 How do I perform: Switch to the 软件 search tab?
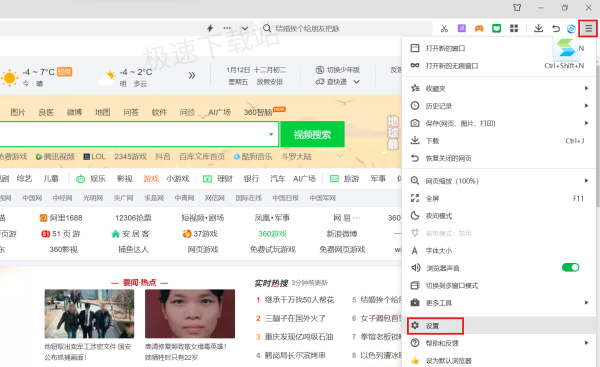(x=159, y=112)
